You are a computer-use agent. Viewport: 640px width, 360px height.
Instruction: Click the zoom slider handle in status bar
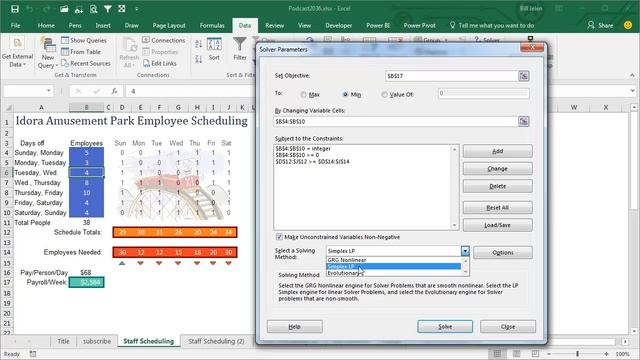point(577,354)
